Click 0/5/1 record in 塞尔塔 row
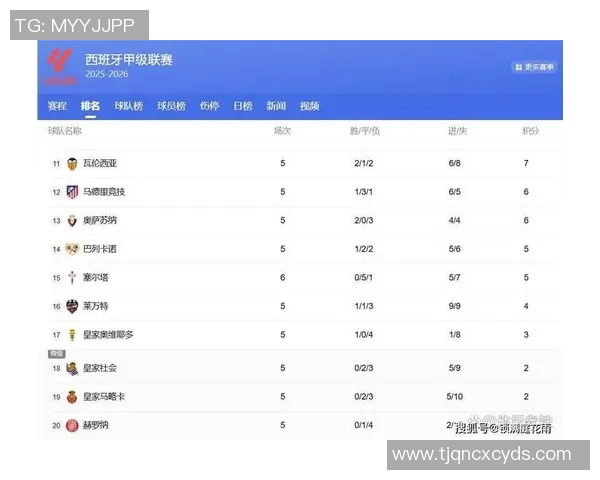 (364, 278)
